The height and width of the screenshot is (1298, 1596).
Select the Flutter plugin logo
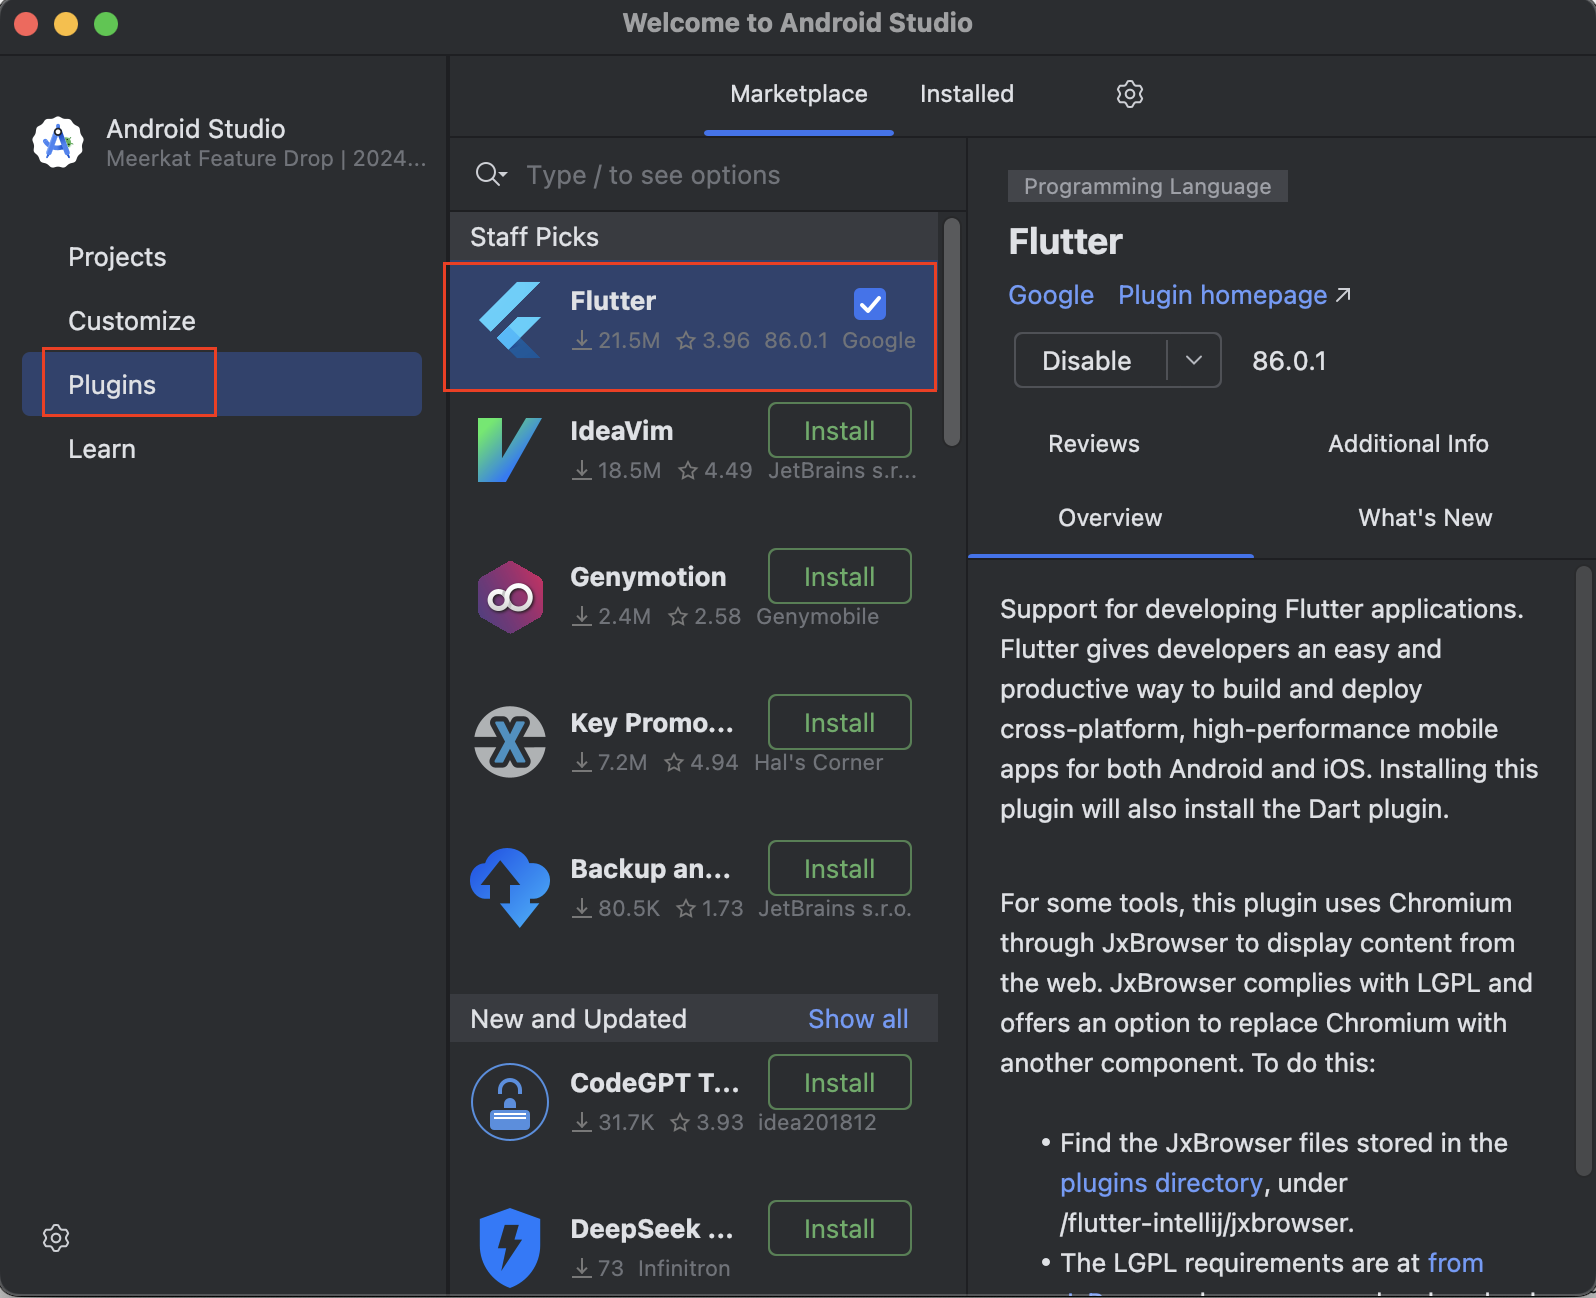510,320
